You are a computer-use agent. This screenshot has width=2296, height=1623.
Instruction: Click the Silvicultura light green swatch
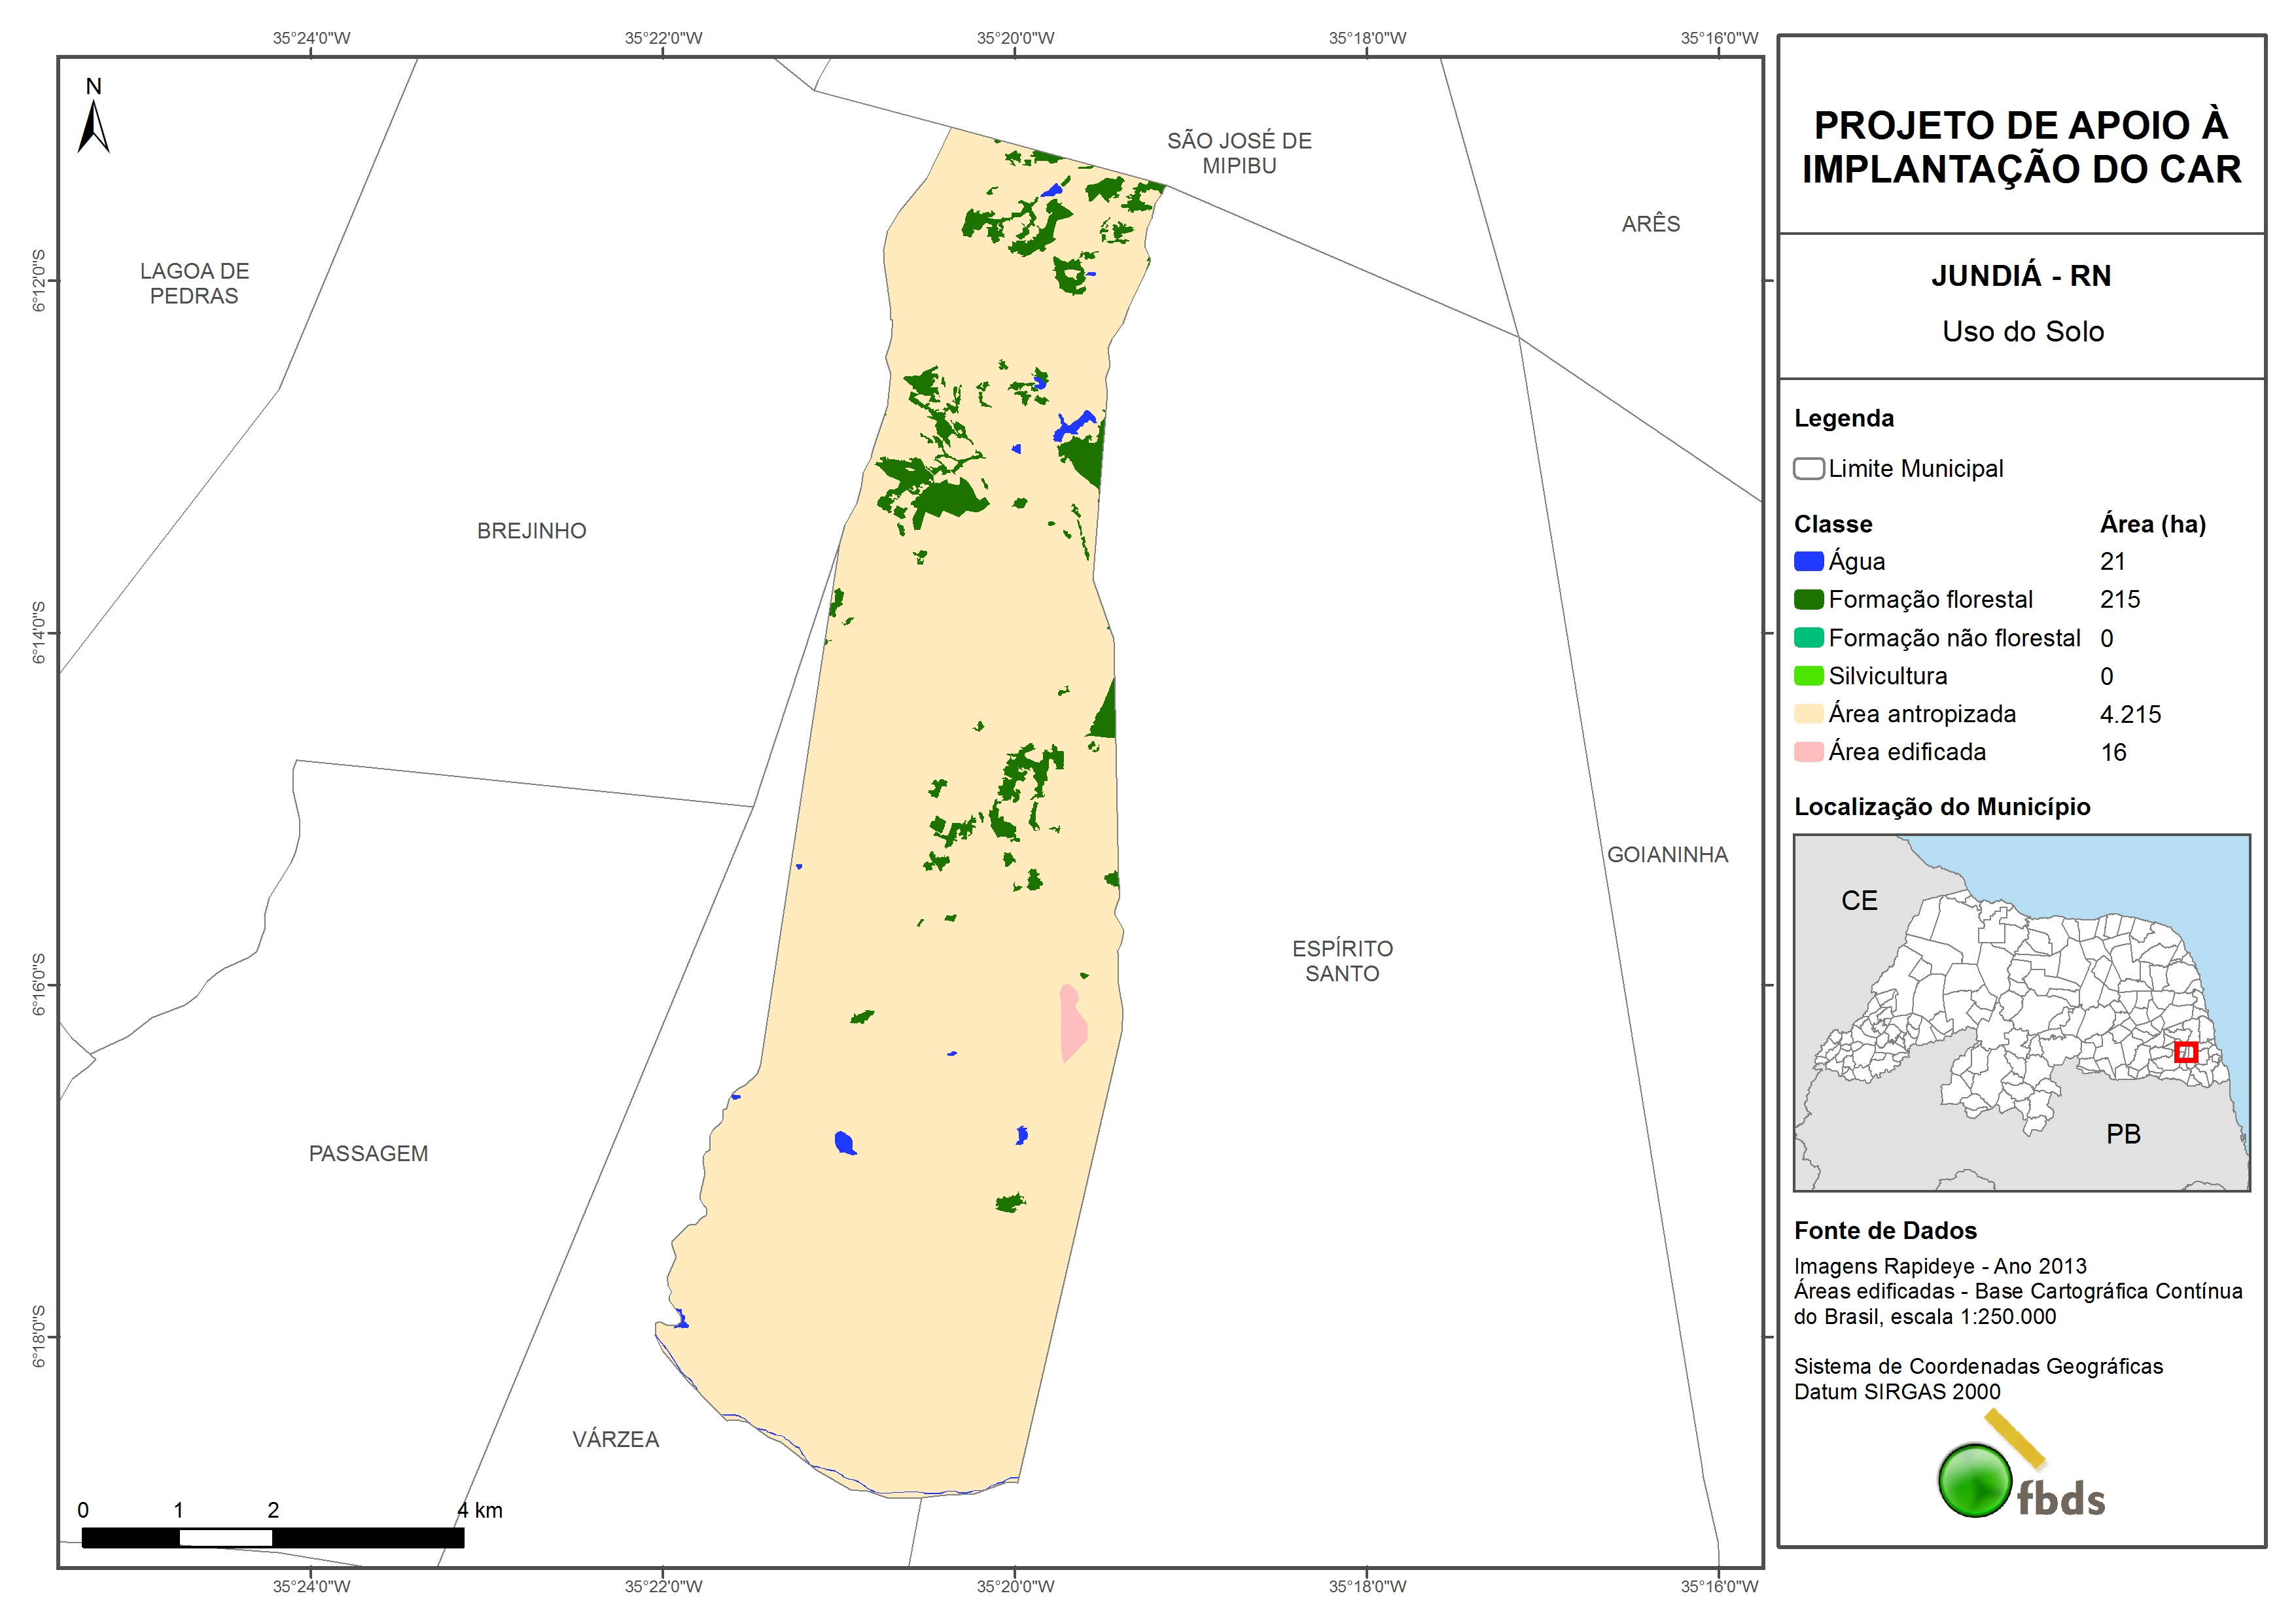(1808, 676)
